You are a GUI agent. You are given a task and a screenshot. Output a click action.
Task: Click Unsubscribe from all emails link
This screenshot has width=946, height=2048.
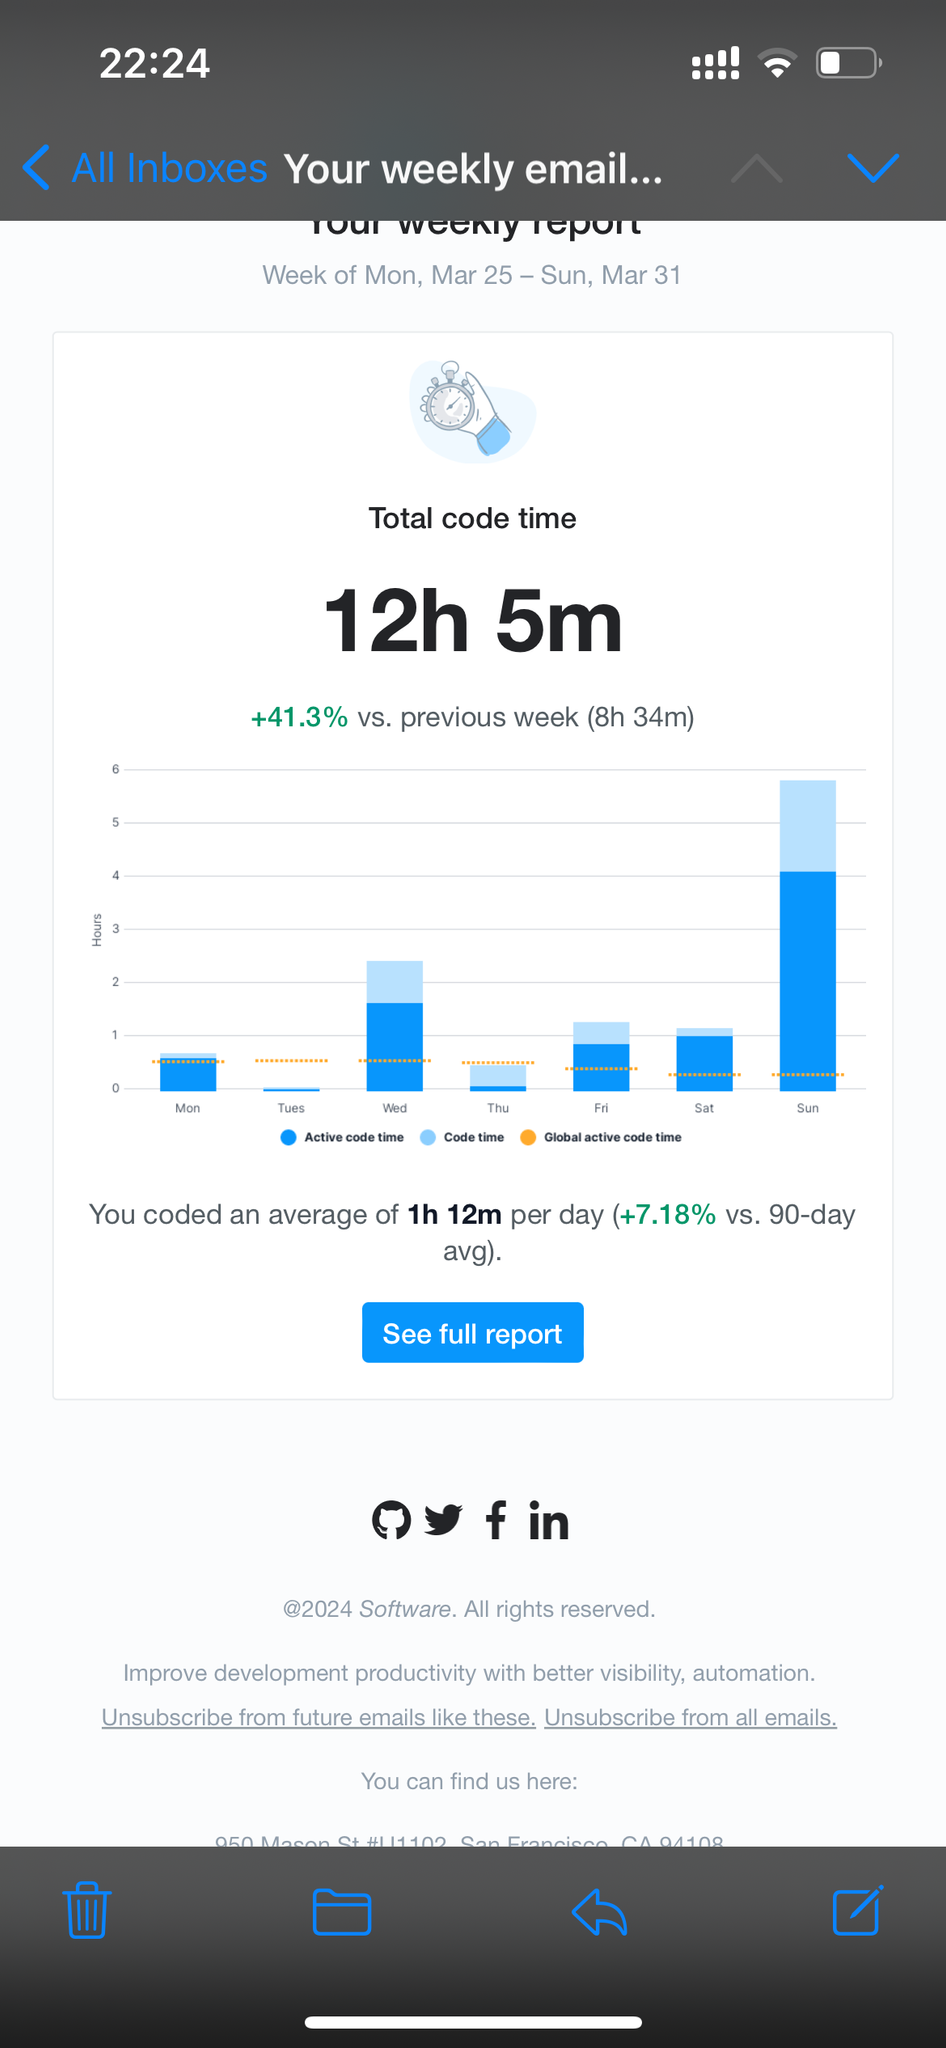tap(690, 1717)
